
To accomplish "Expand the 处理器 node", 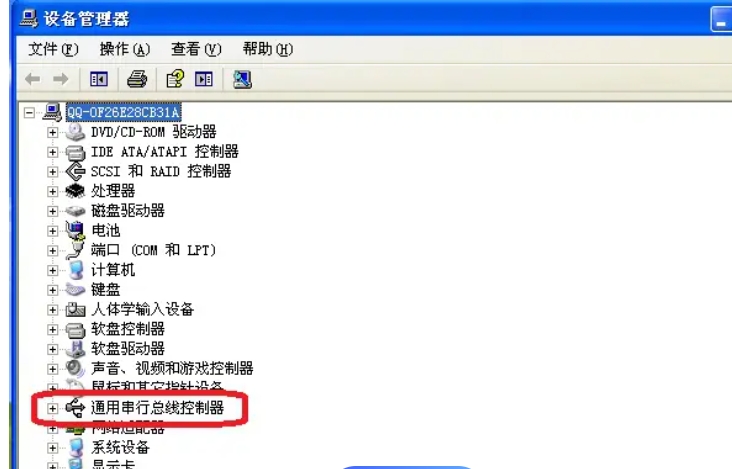I will (52, 191).
